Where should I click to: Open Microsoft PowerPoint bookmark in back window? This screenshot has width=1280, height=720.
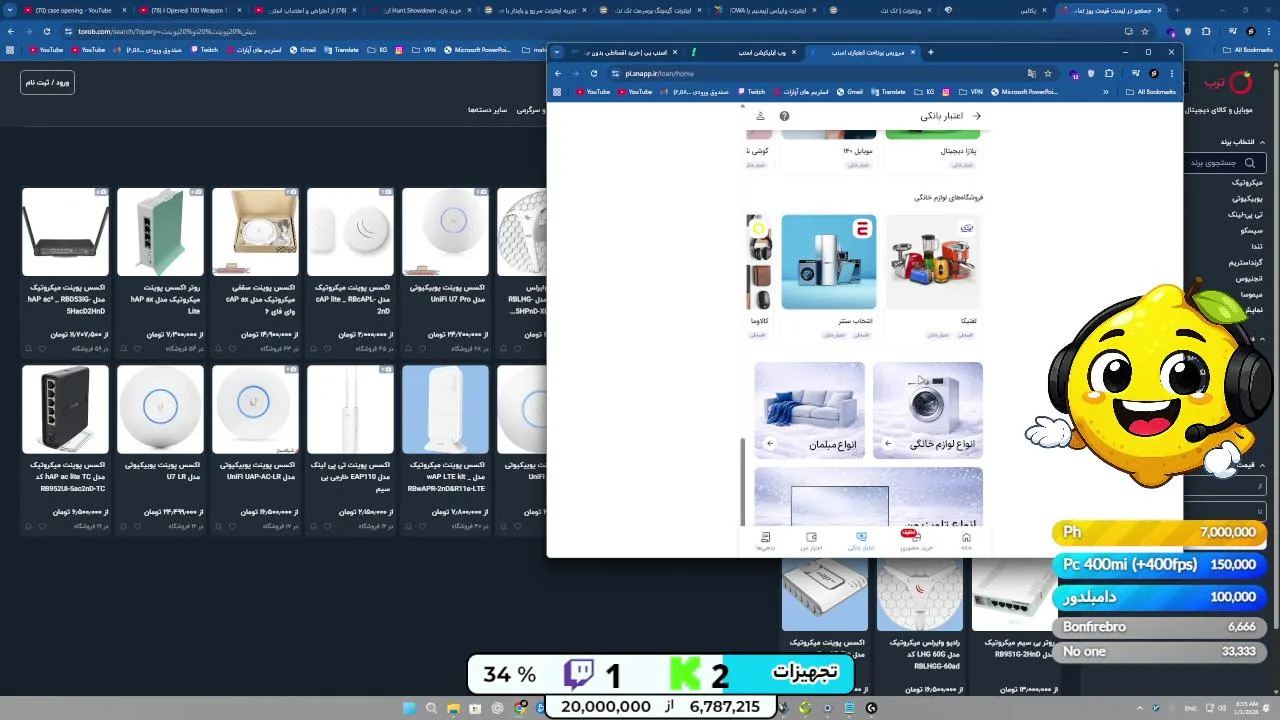(478, 49)
